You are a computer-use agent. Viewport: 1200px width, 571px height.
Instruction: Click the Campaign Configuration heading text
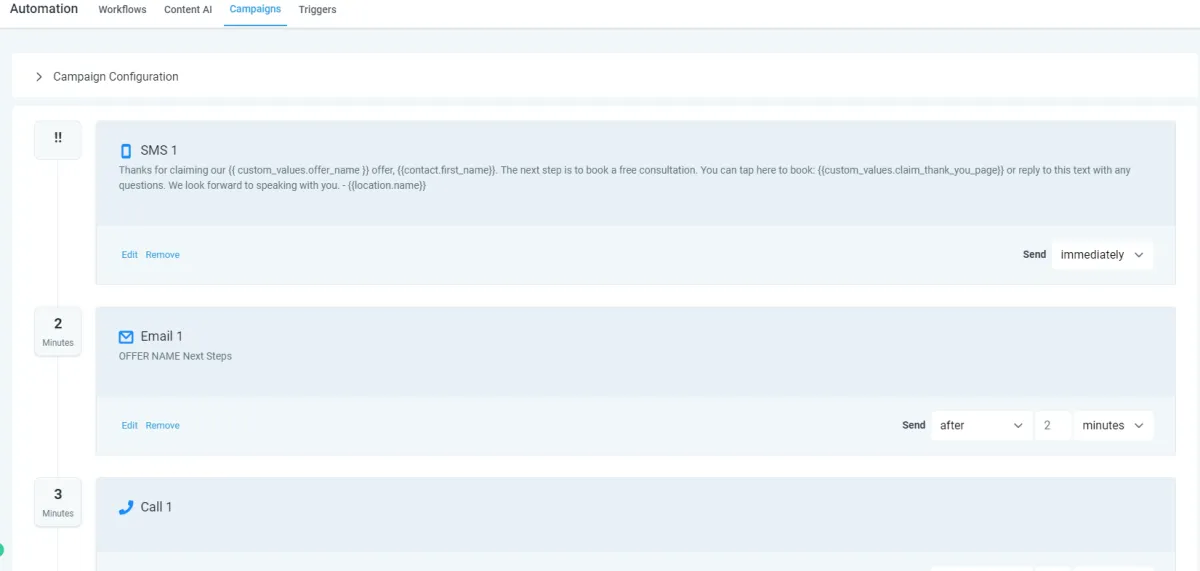[x=116, y=77]
